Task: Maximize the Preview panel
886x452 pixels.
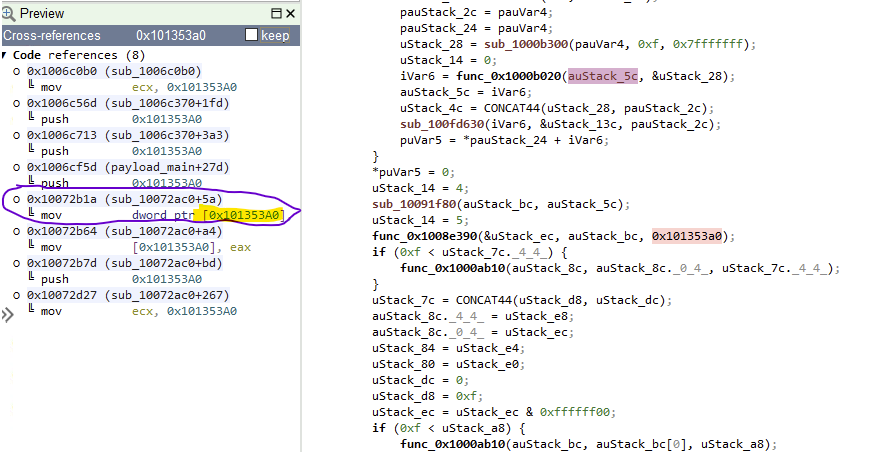Action: click(276, 14)
